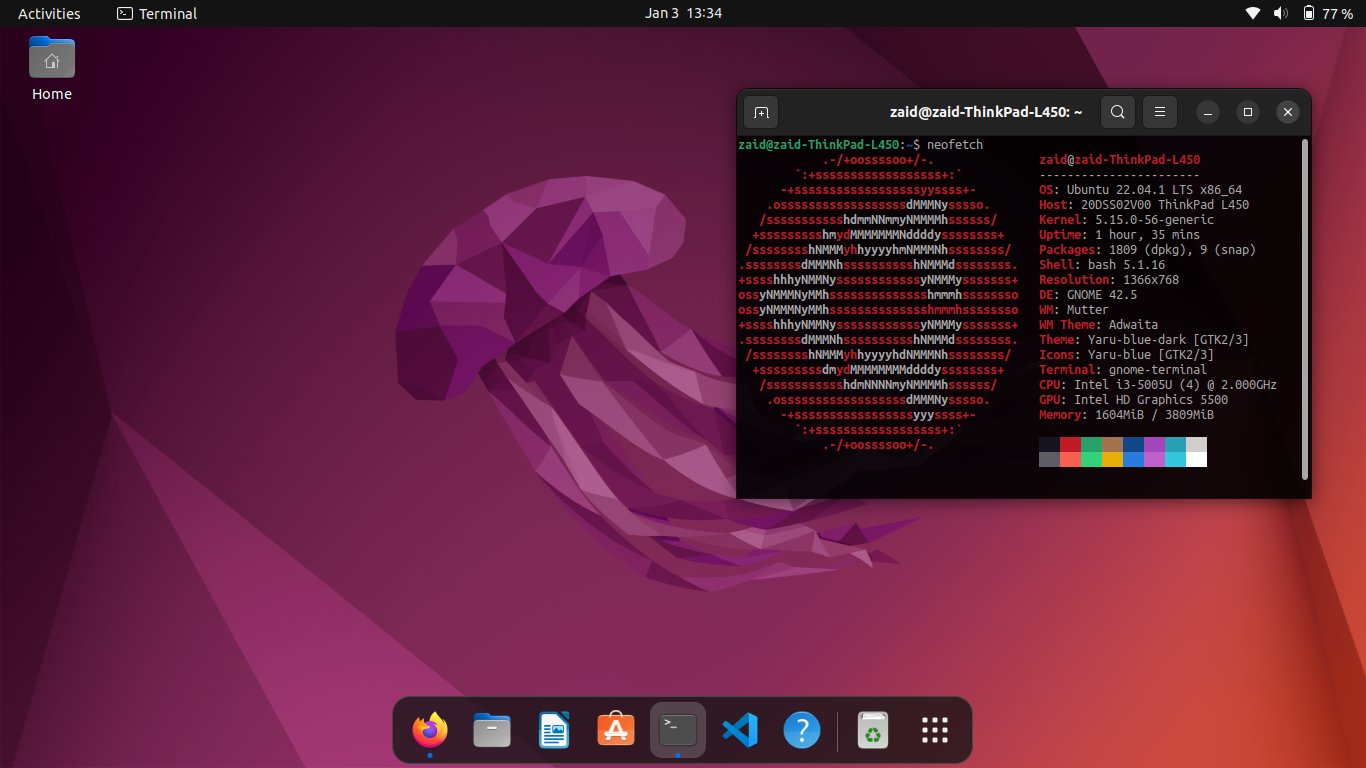Open the Help application from the dock

pyautogui.click(x=802, y=730)
